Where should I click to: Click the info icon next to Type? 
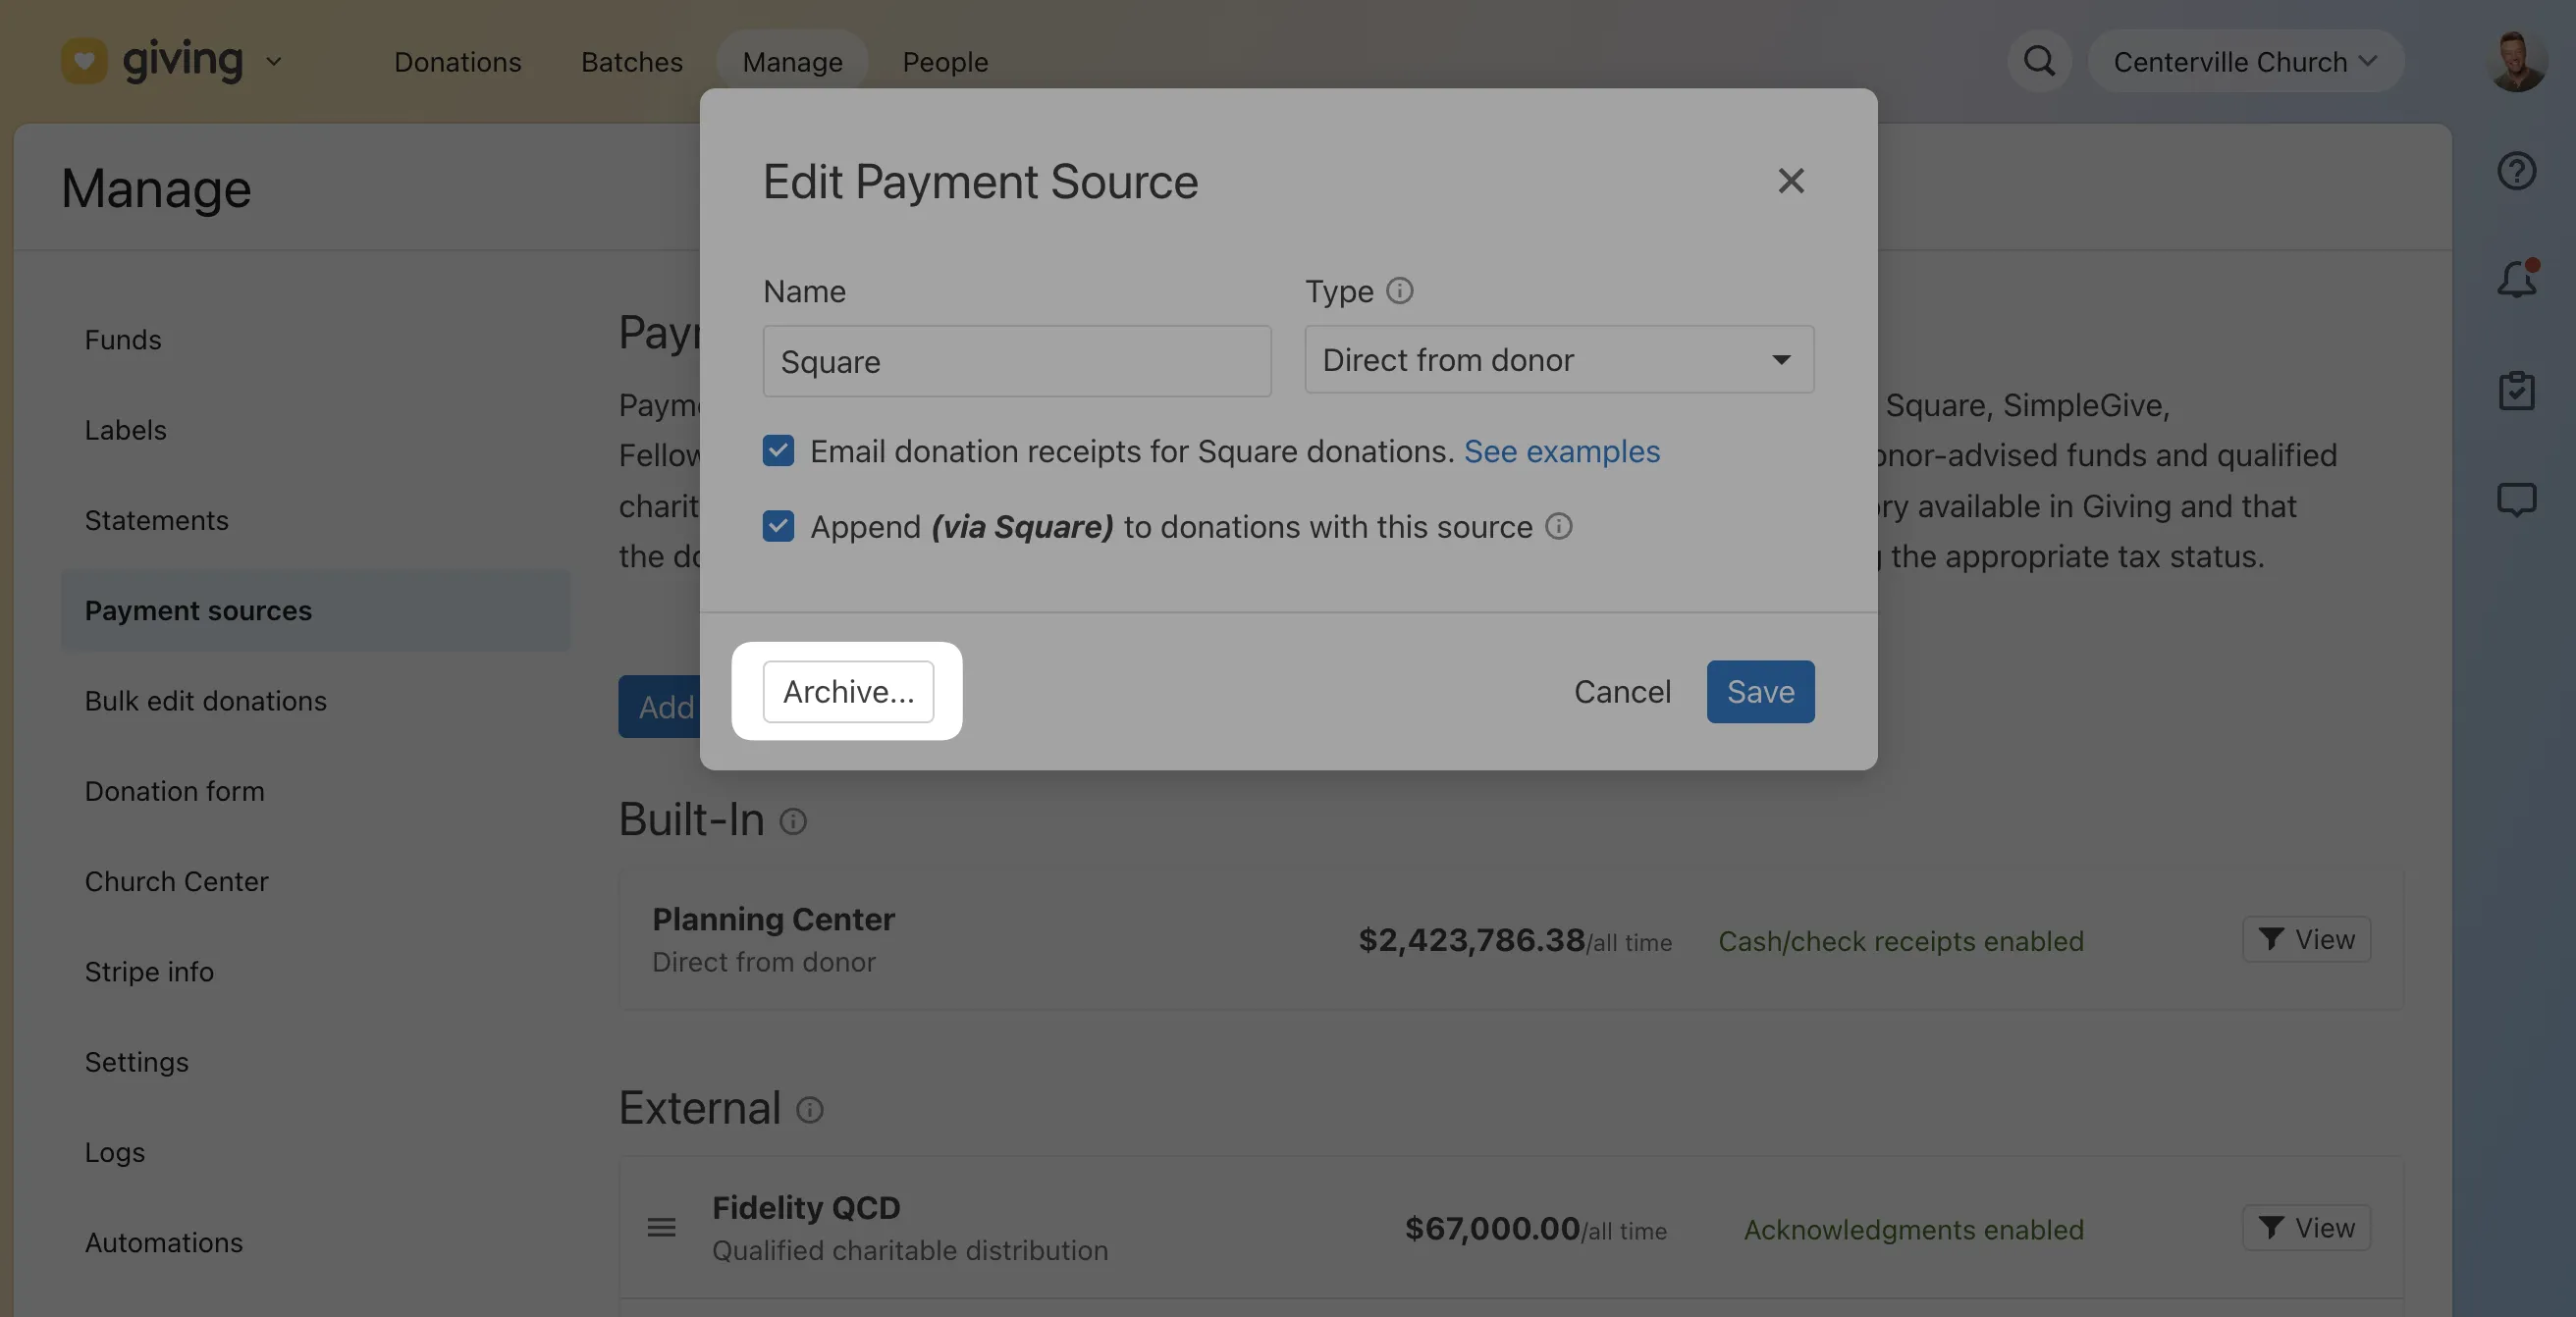(x=1399, y=291)
